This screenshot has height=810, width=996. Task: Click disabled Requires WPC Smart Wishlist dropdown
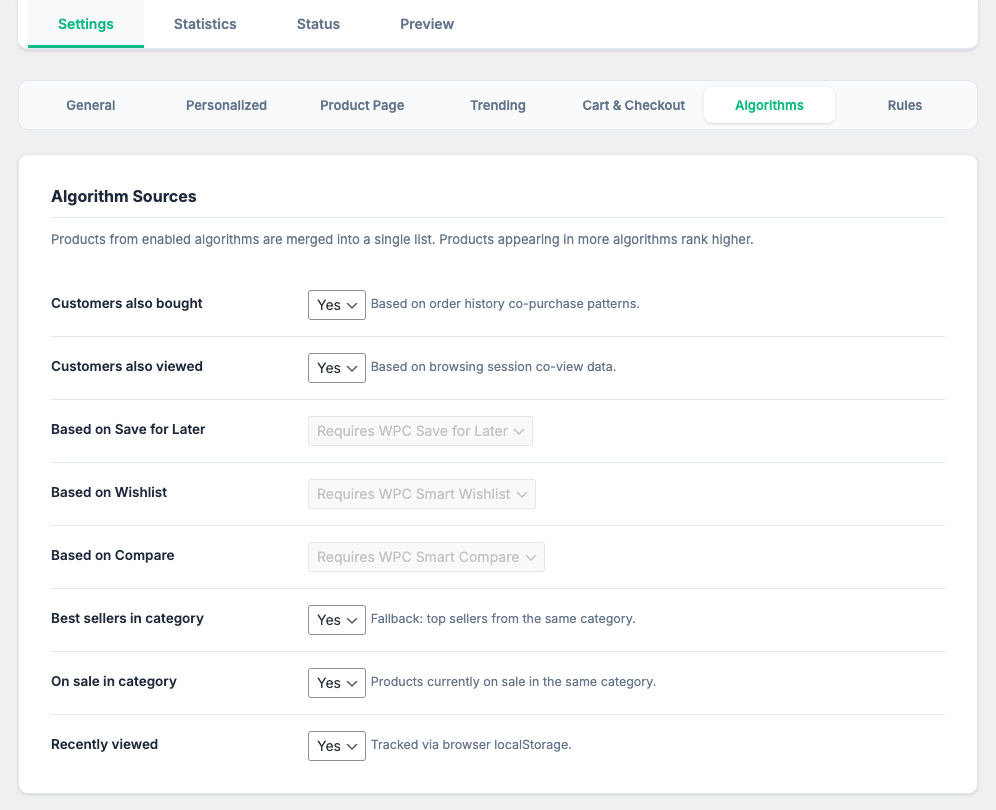(x=422, y=494)
